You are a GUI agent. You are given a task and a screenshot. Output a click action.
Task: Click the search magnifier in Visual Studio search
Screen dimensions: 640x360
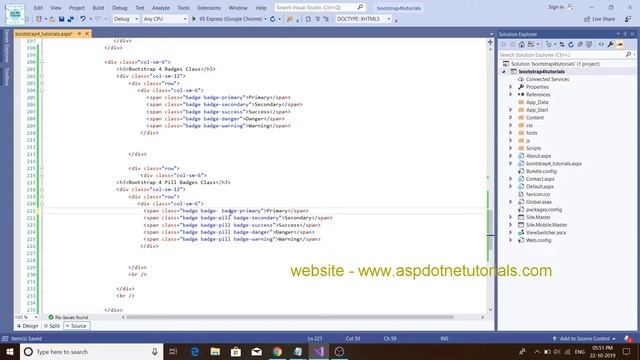click(x=360, y=7)
